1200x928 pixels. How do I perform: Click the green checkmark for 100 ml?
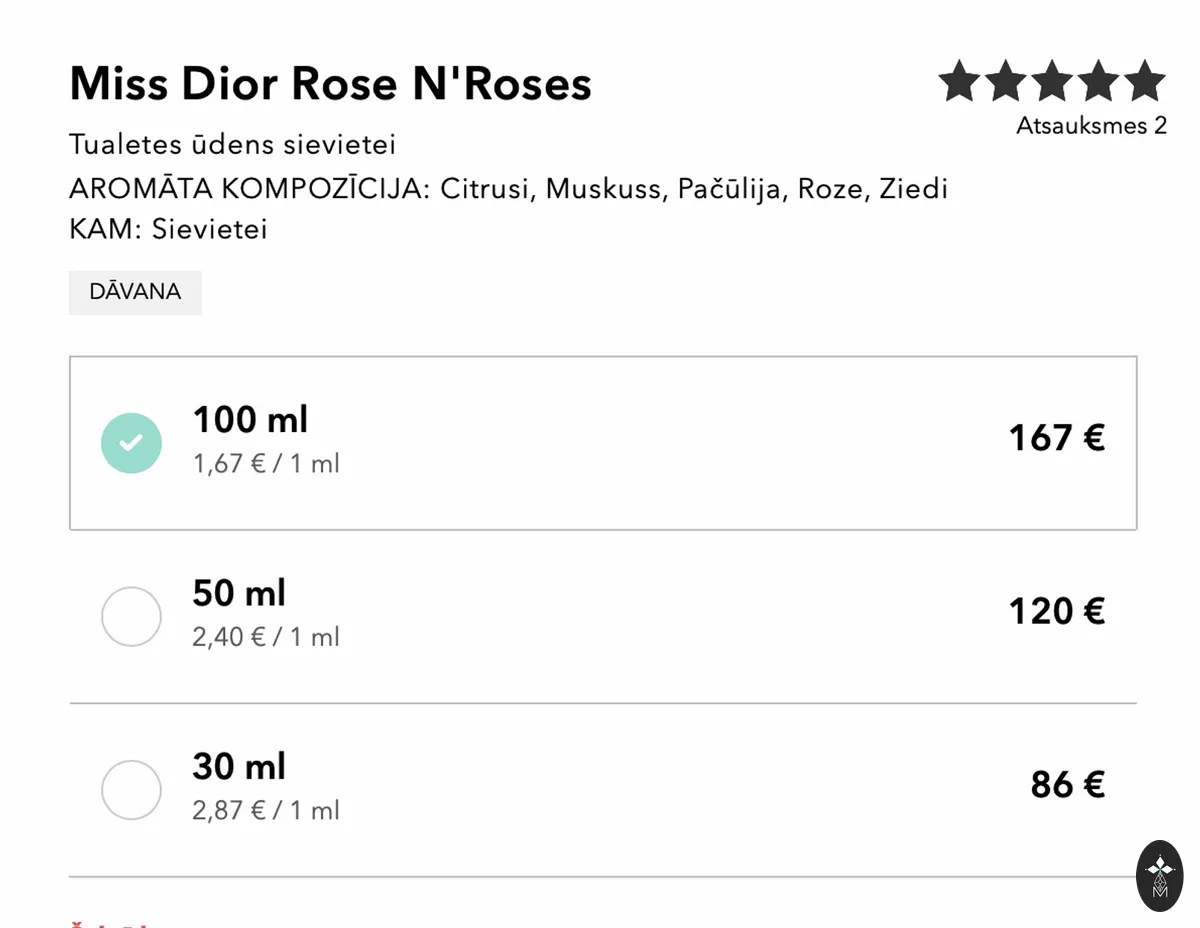[131, 443]
